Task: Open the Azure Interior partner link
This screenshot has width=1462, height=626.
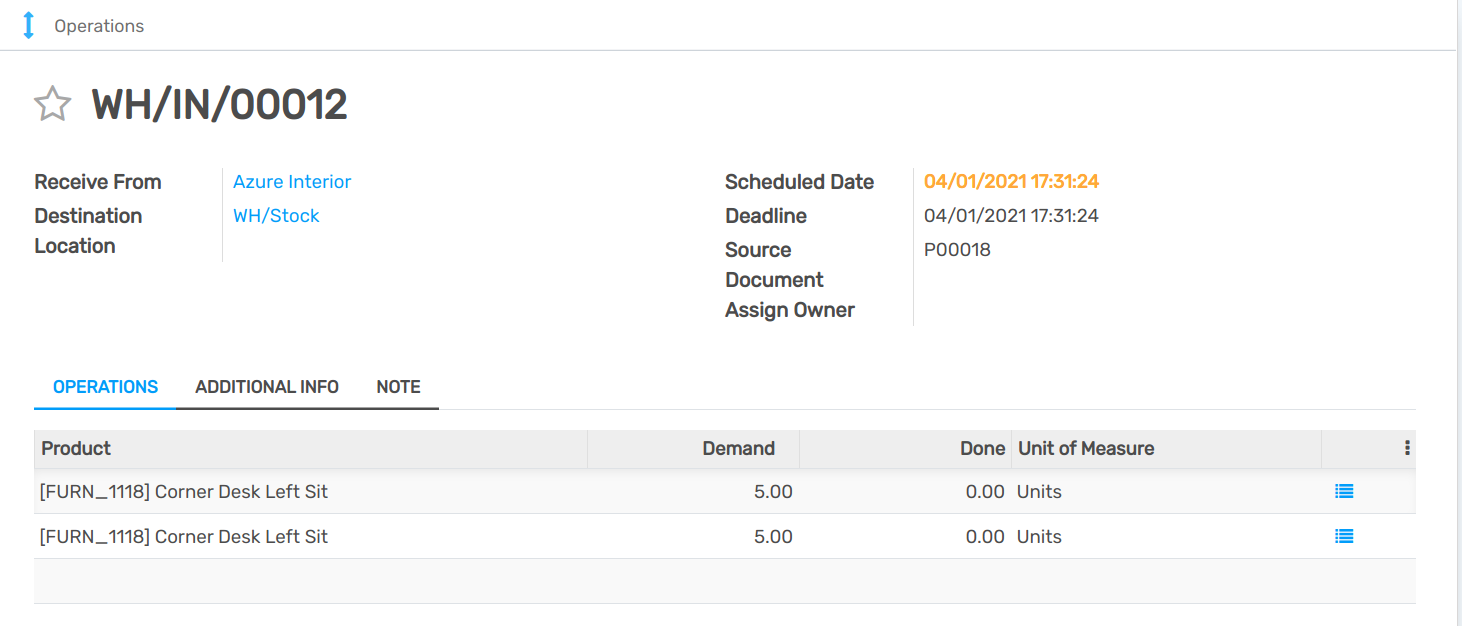Action: pyautogui.click(x=292, y=182)
